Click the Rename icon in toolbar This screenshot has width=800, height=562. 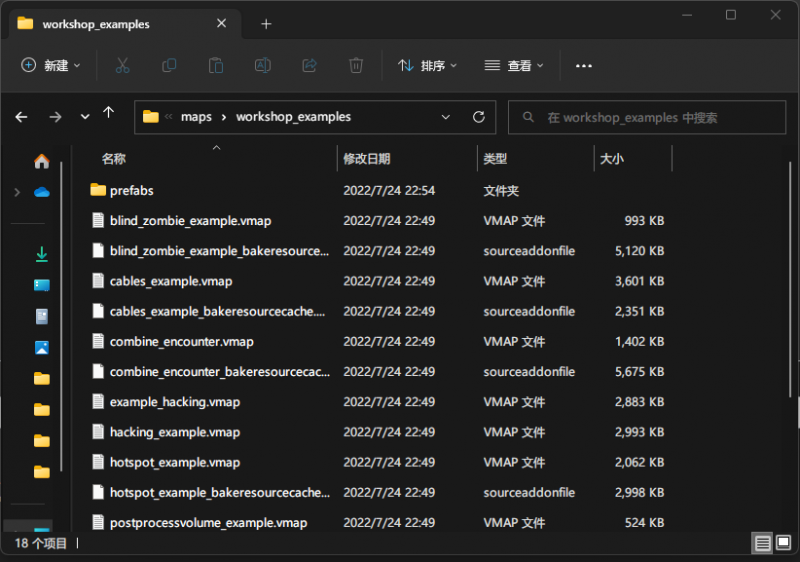click(x=263, y=66)
